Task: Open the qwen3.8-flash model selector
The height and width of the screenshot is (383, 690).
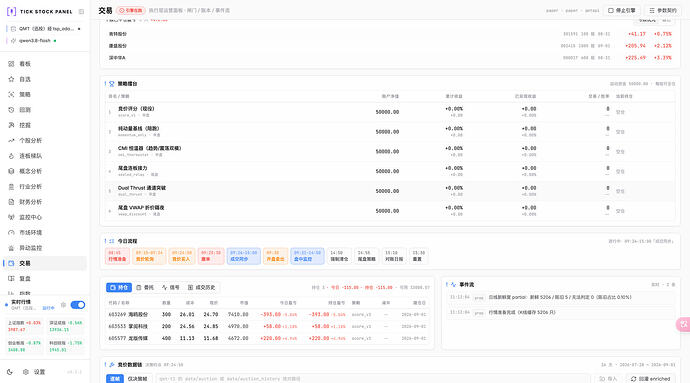Action: tap(33, 41)
